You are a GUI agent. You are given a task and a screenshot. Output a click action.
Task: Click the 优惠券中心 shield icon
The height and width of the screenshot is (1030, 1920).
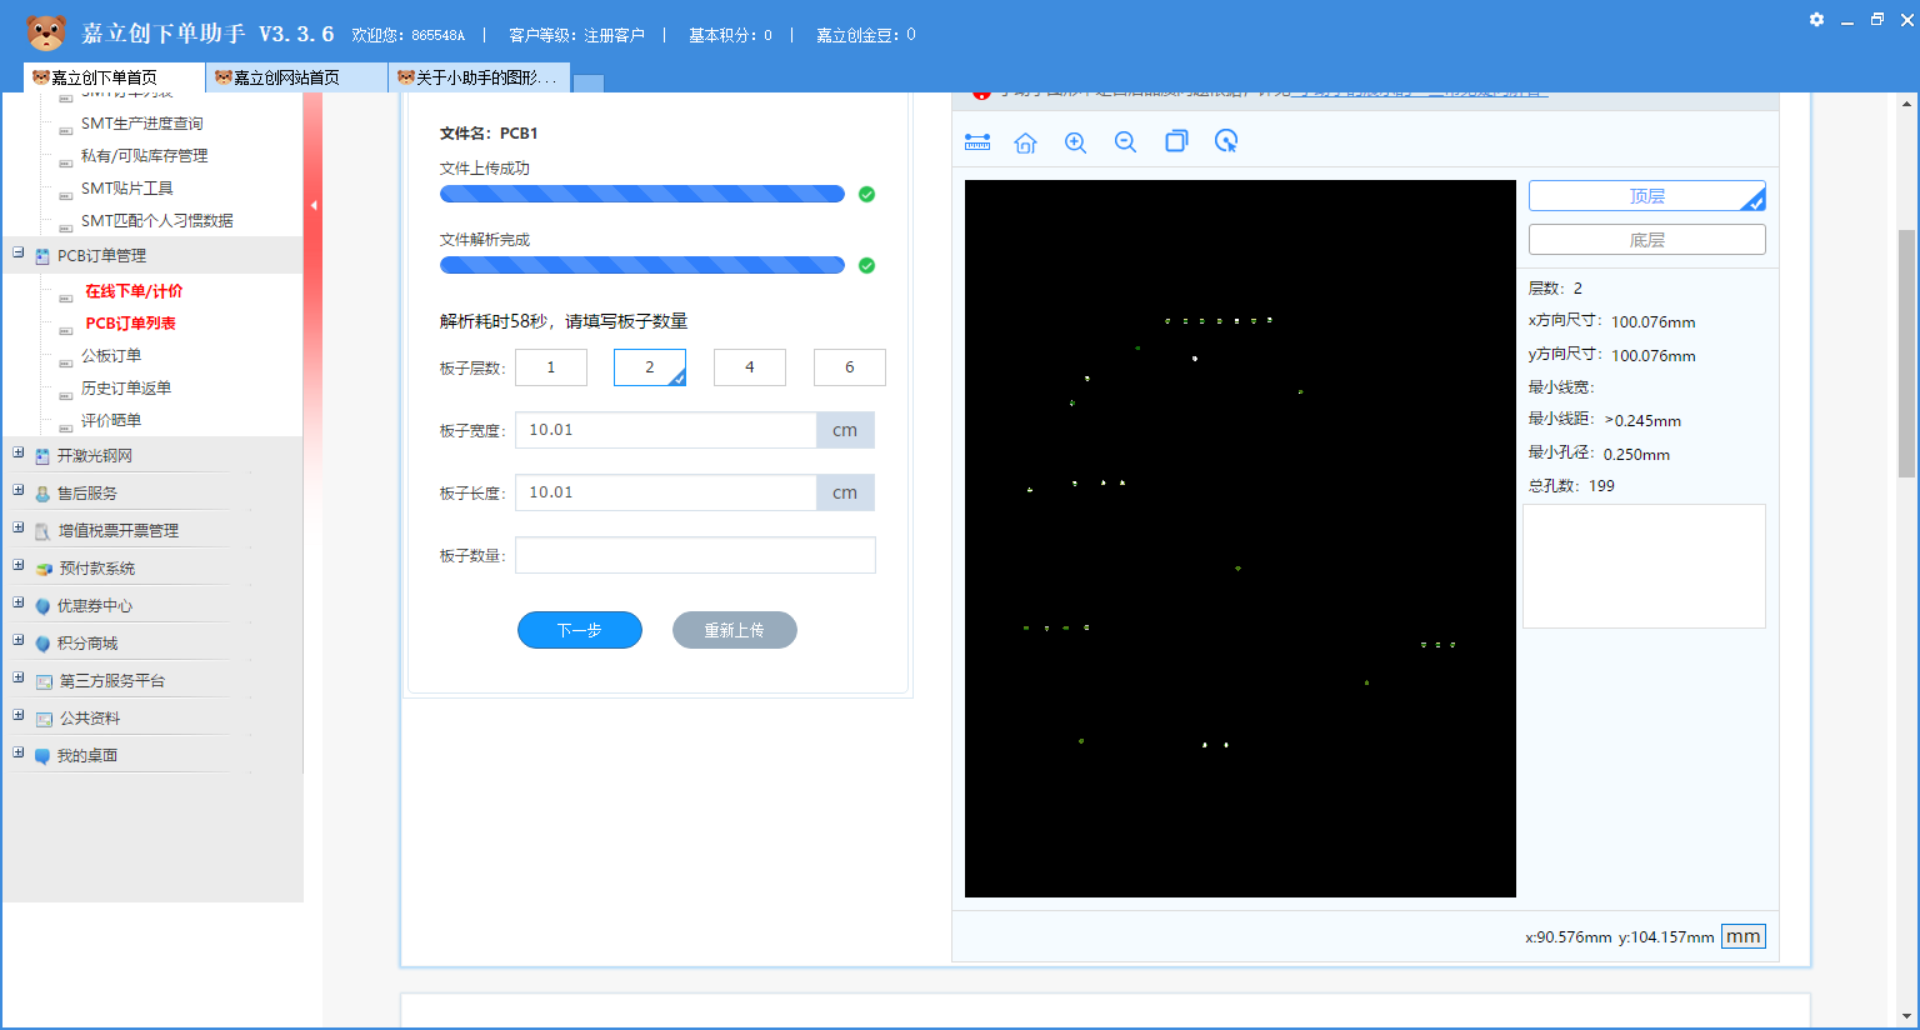(x=42, y=606)
